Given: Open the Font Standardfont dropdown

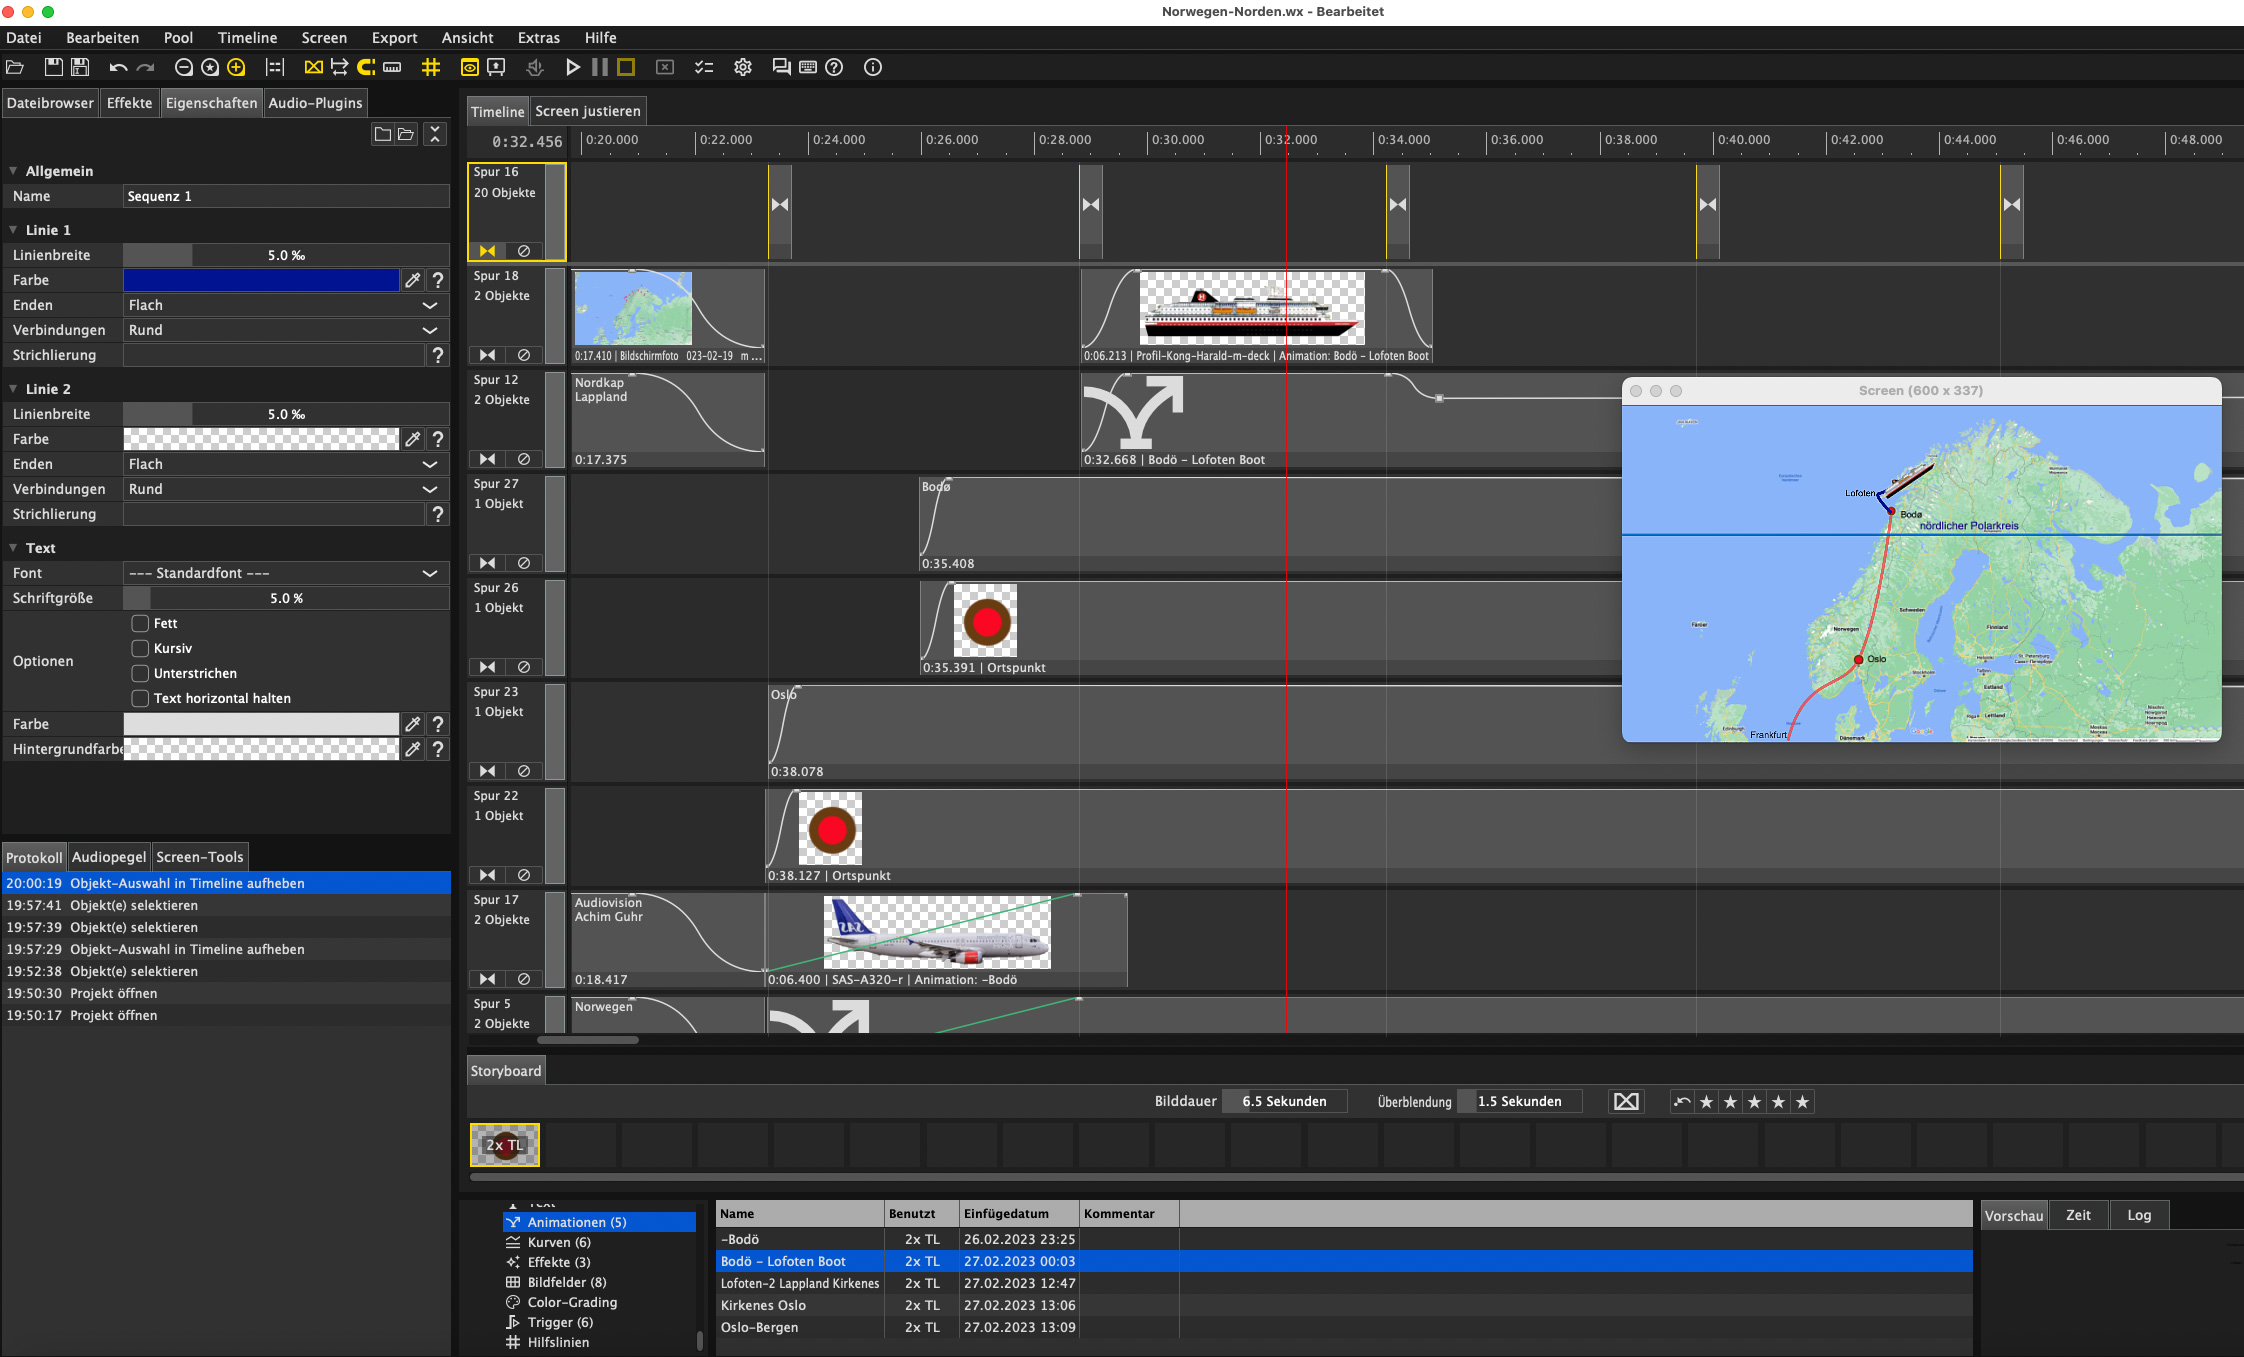Looking at the screenshot, I should point(284,573).
